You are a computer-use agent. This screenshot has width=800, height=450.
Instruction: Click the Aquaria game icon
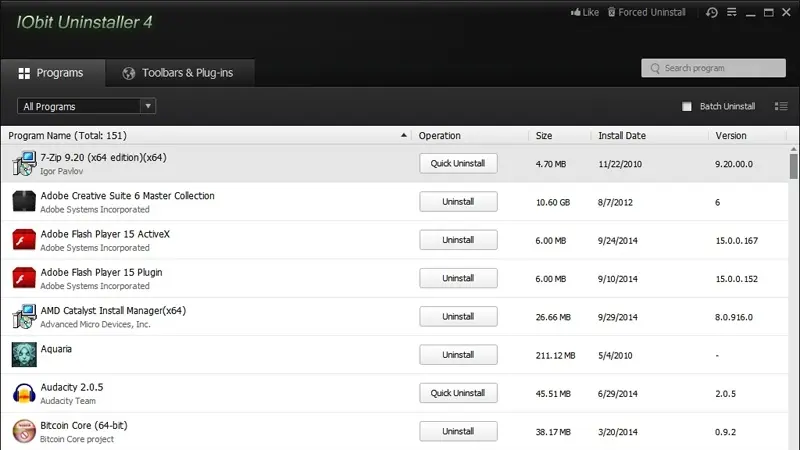[24, 355]
